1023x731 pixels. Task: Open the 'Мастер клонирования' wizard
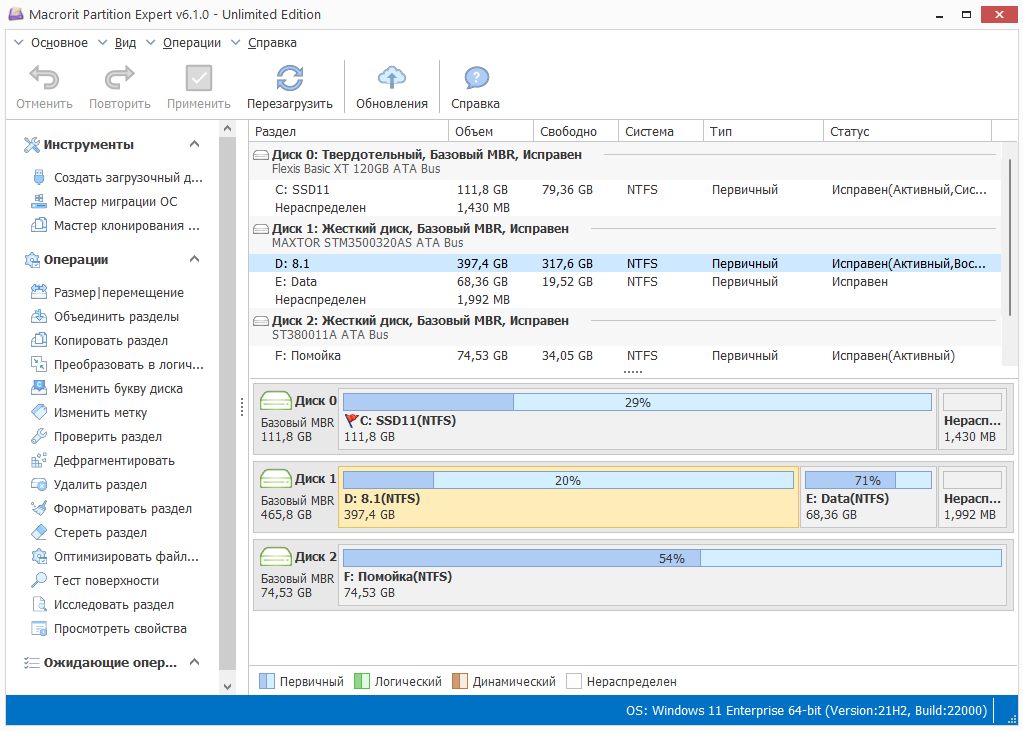click(116, 226)
